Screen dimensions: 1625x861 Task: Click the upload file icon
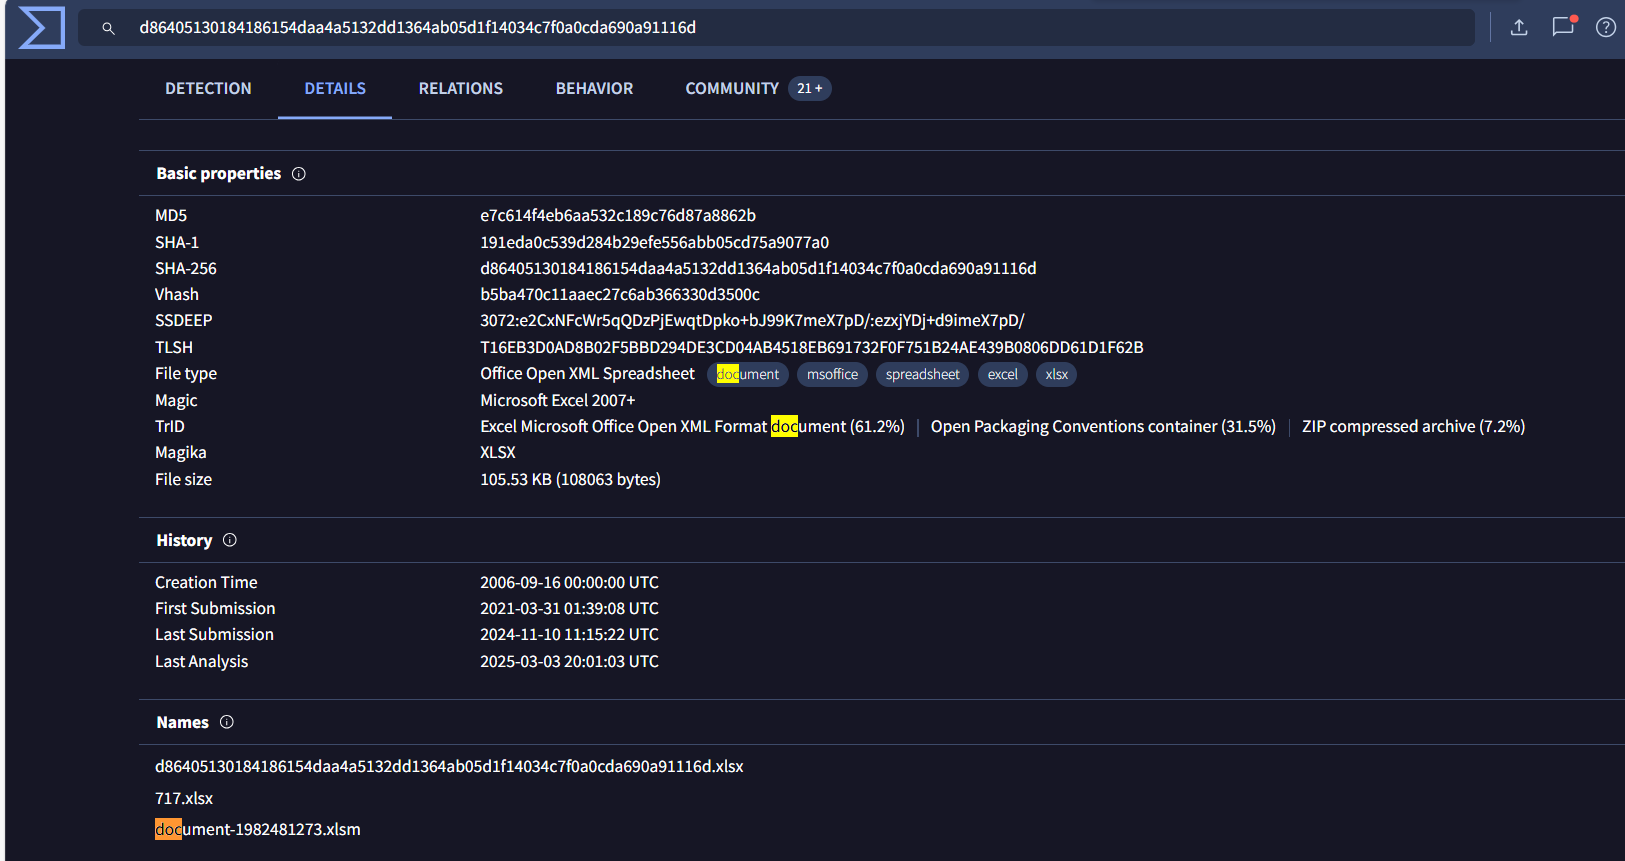tap(1519, 27)
